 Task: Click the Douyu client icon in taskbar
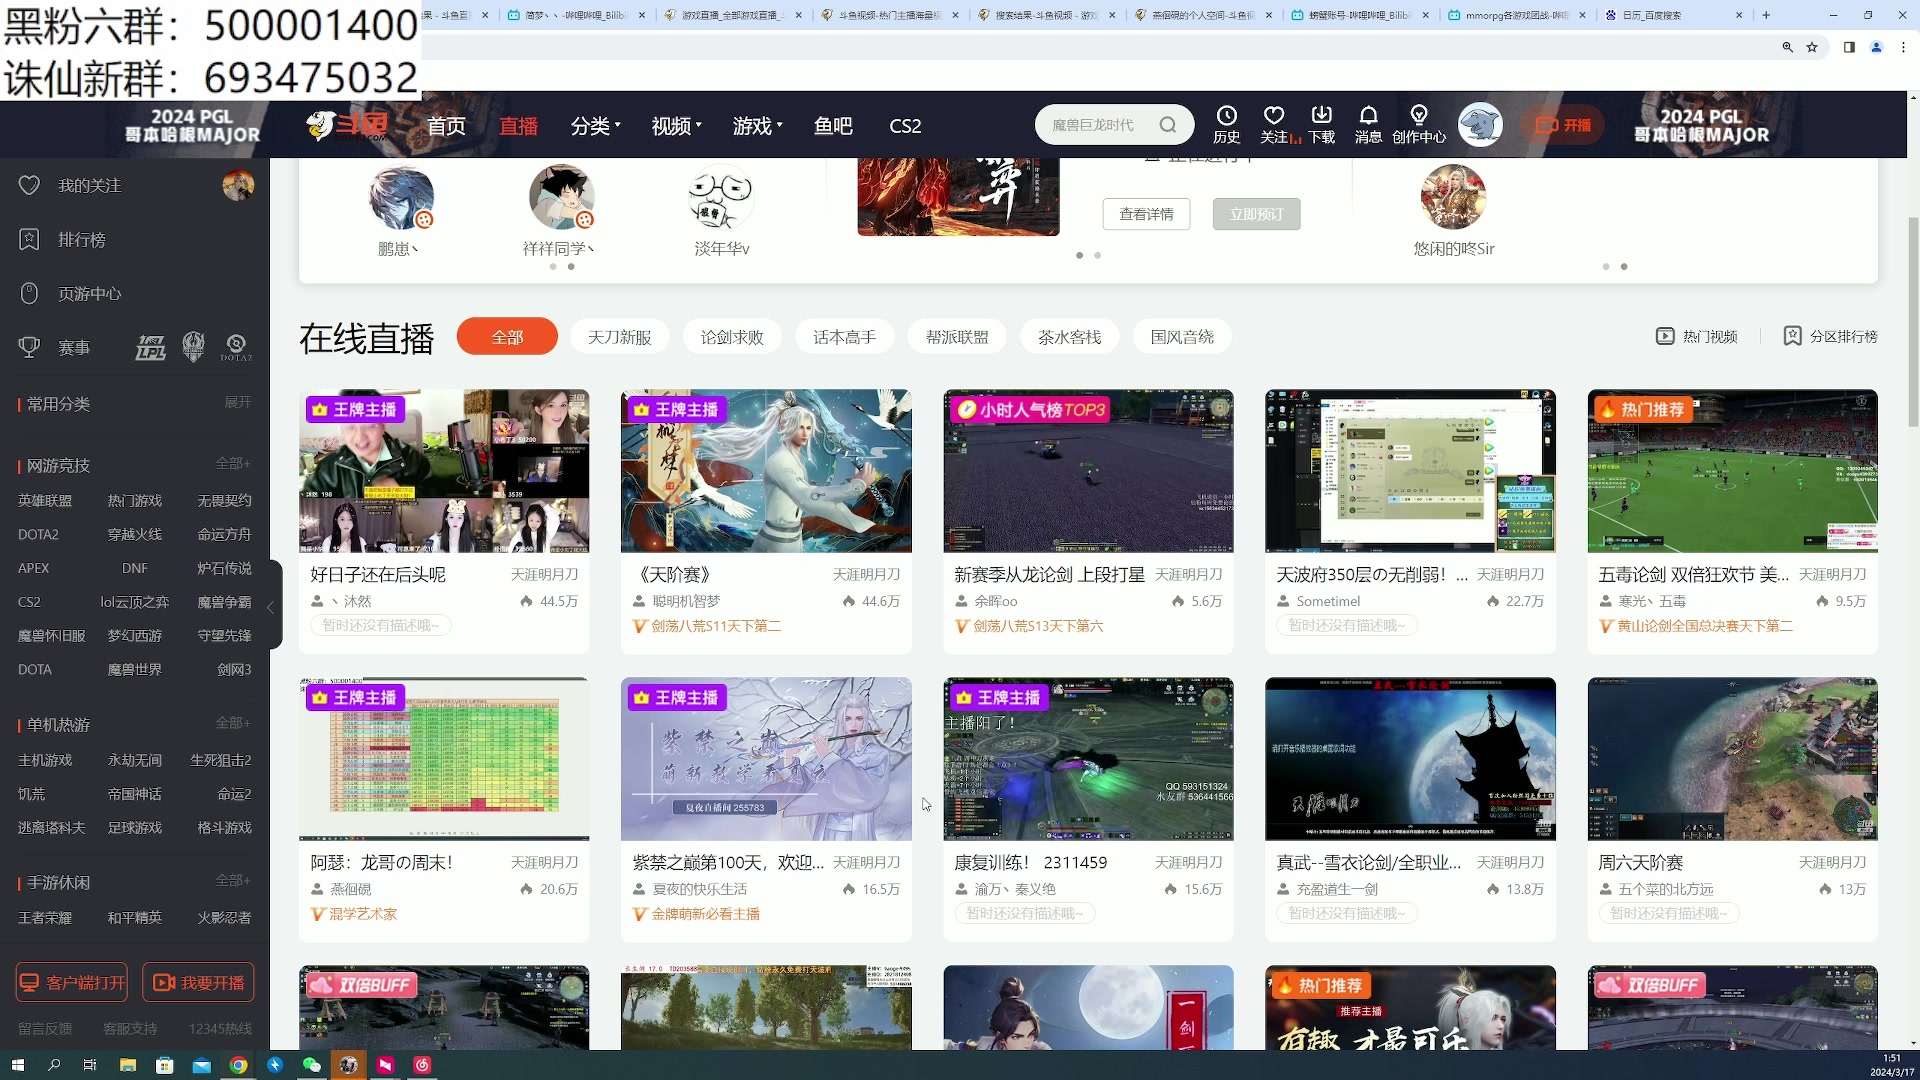point(348,1064)
